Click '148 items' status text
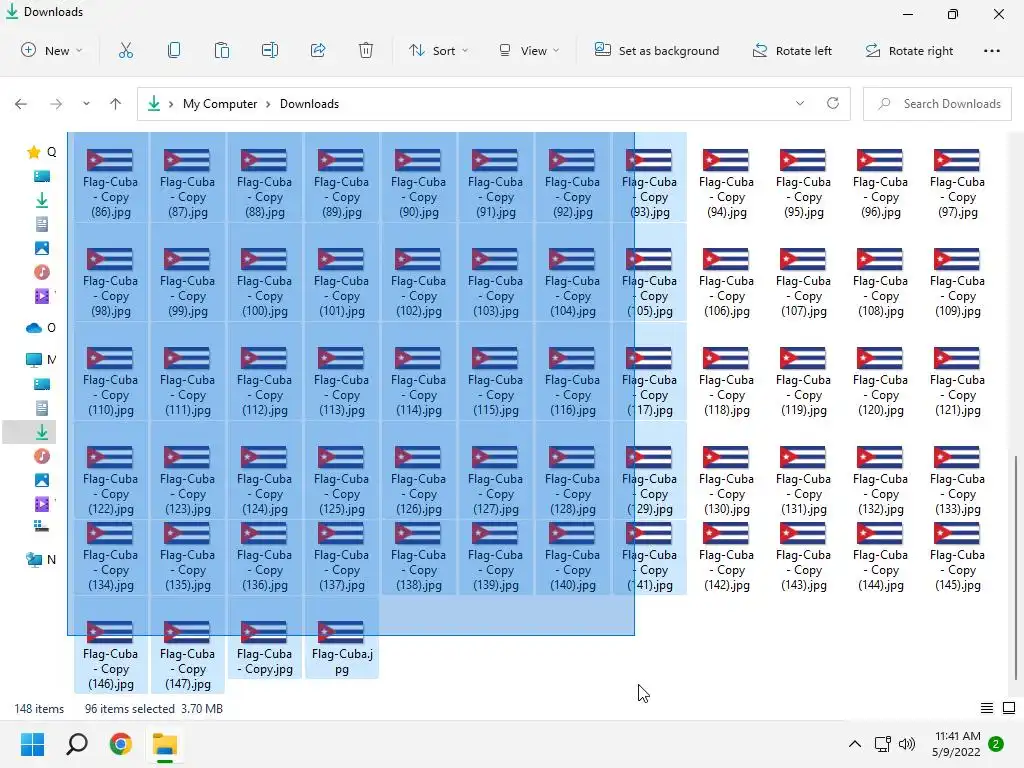 tap(39, 709)
